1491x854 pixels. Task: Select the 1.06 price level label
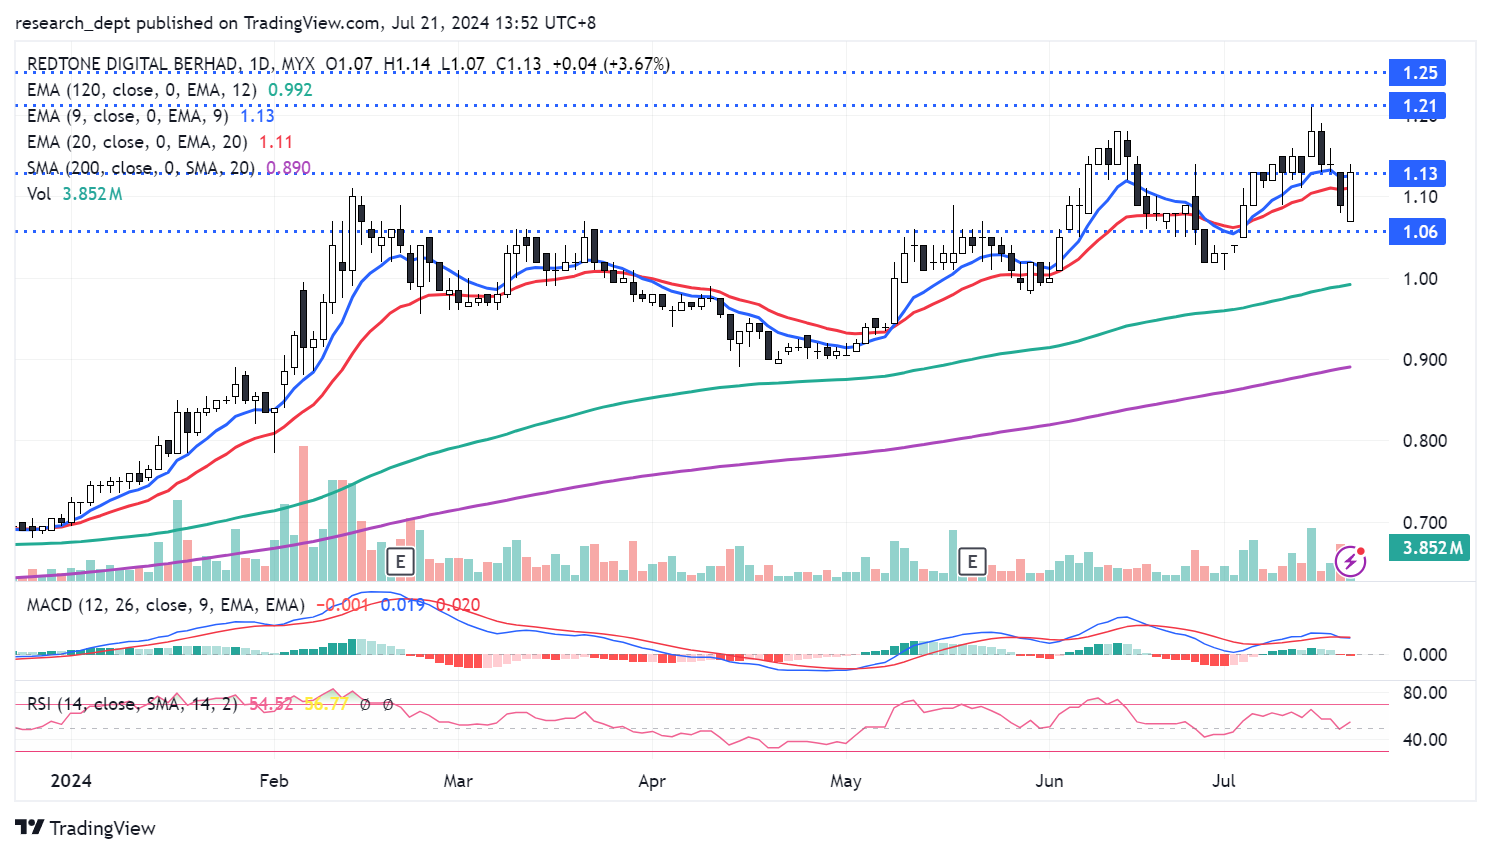(x=1419, y=232)
